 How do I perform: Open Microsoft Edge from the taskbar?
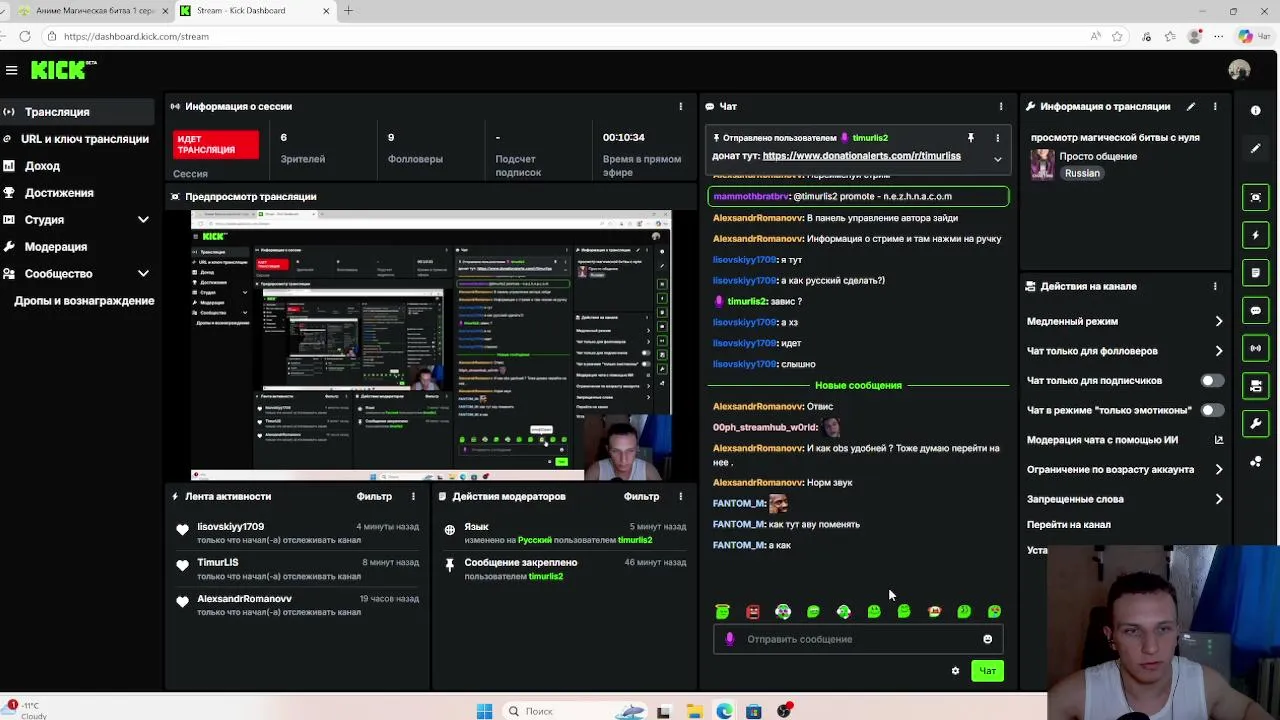tap(724, 711)
